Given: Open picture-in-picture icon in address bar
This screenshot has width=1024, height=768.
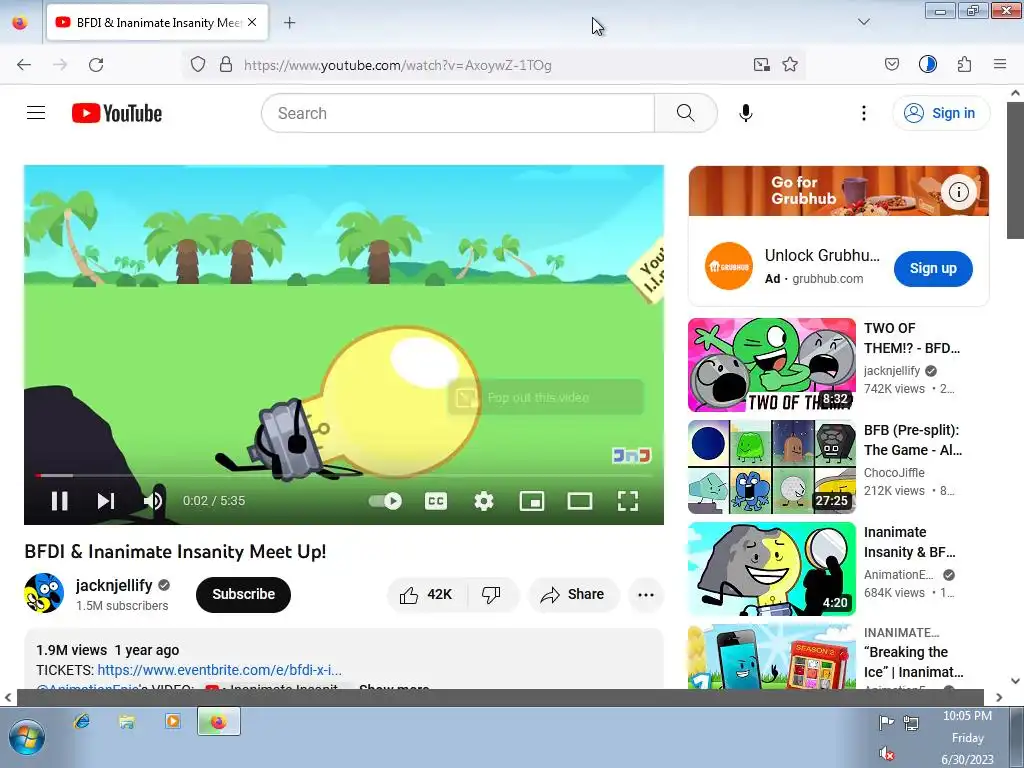Looking at the screenshot, I should tap(761, 65).
